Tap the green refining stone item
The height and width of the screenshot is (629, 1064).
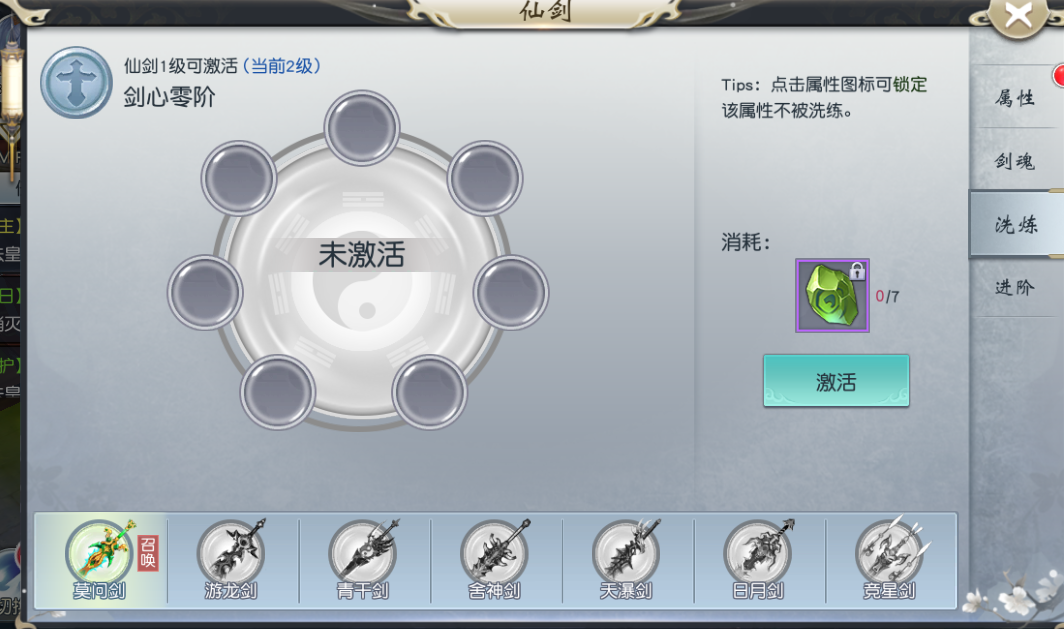(x=832, y=295)
